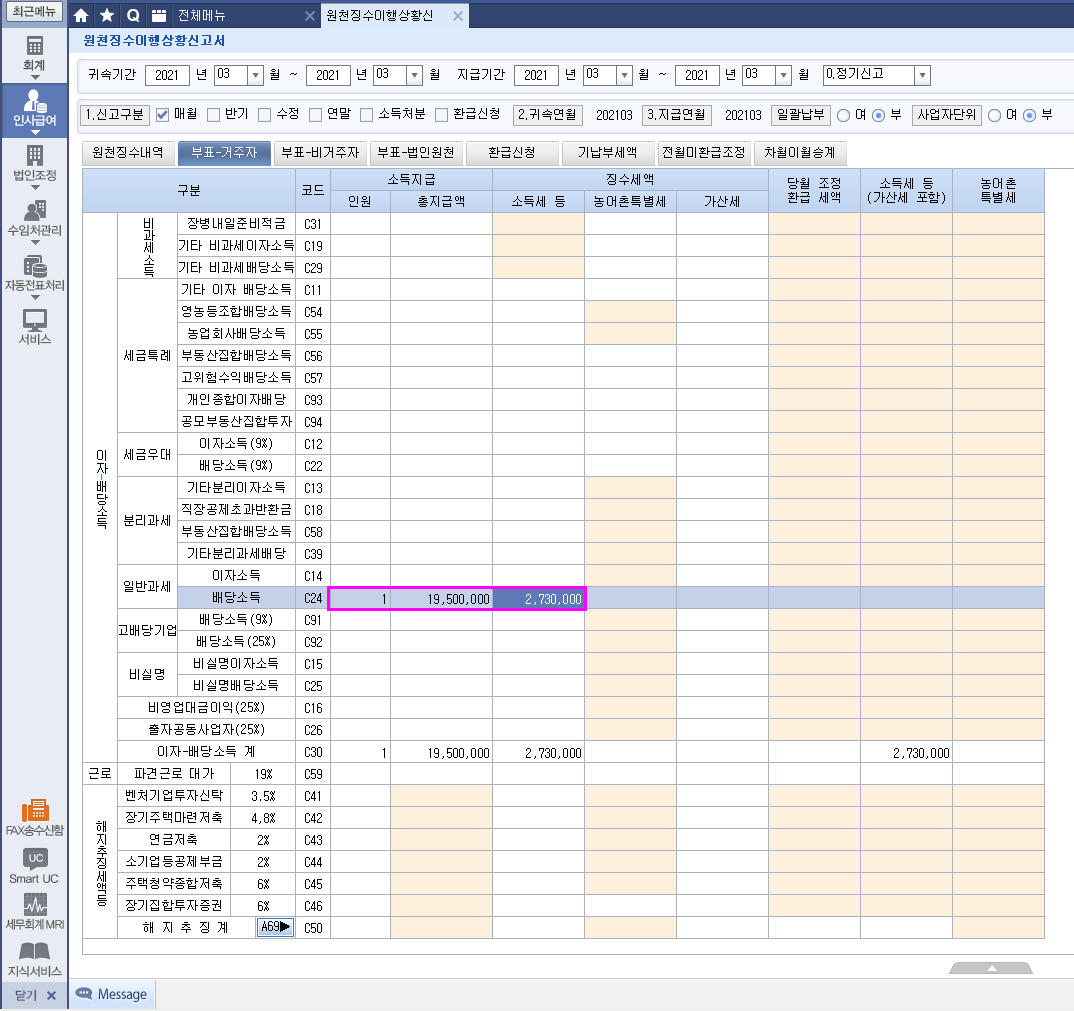Switch to 부표-비거주자 tab
The image size is (1074, 1011).
tap(320, 153)
